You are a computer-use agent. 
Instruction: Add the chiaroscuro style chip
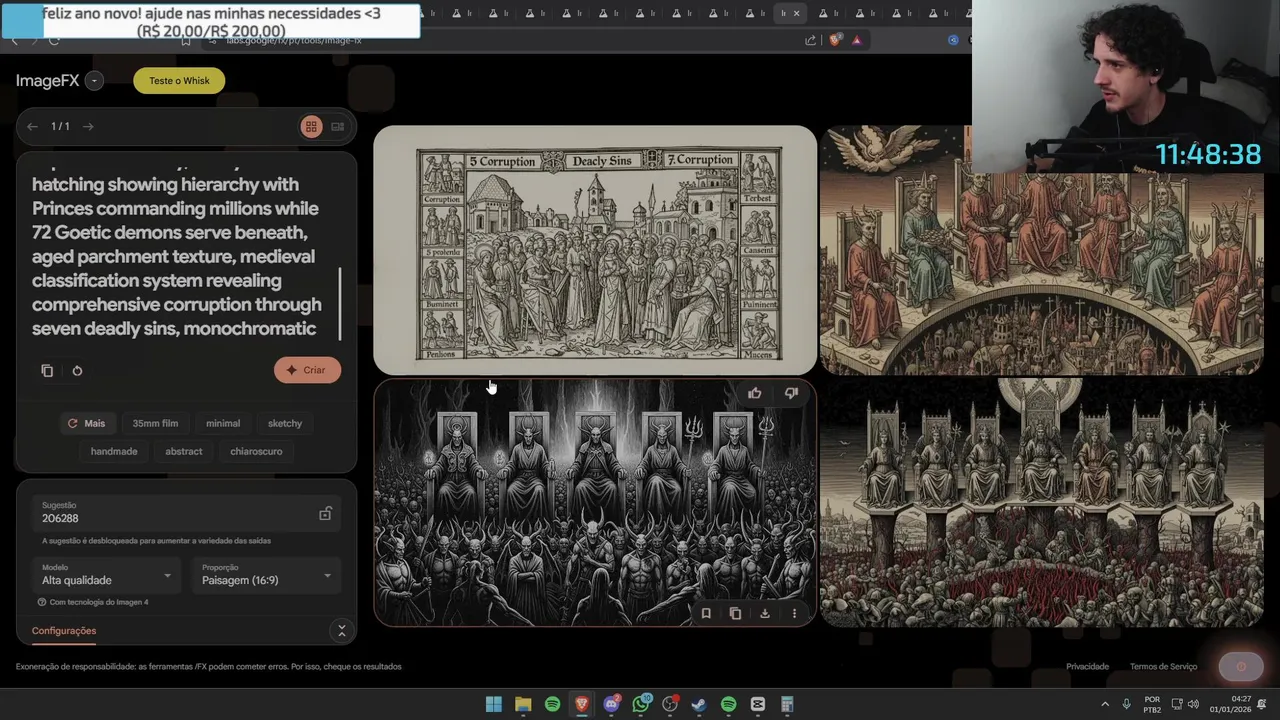[256, 451]
